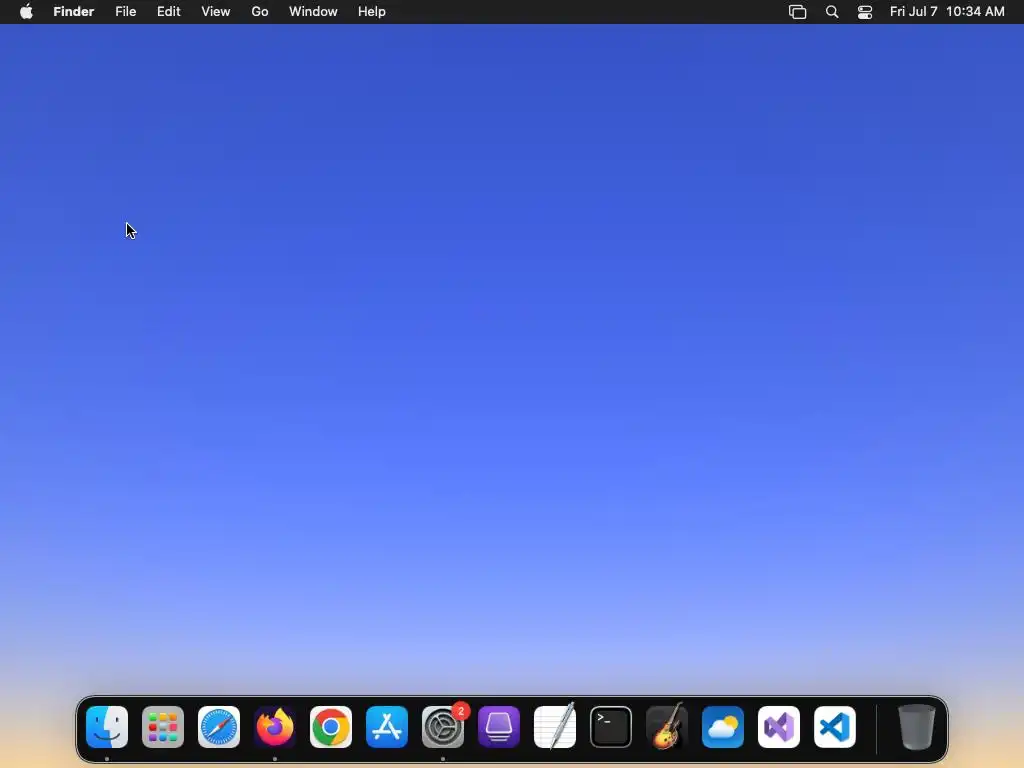Open the Help menu
This screenshot has width=1024, height=768.
[x=372, y=12]
